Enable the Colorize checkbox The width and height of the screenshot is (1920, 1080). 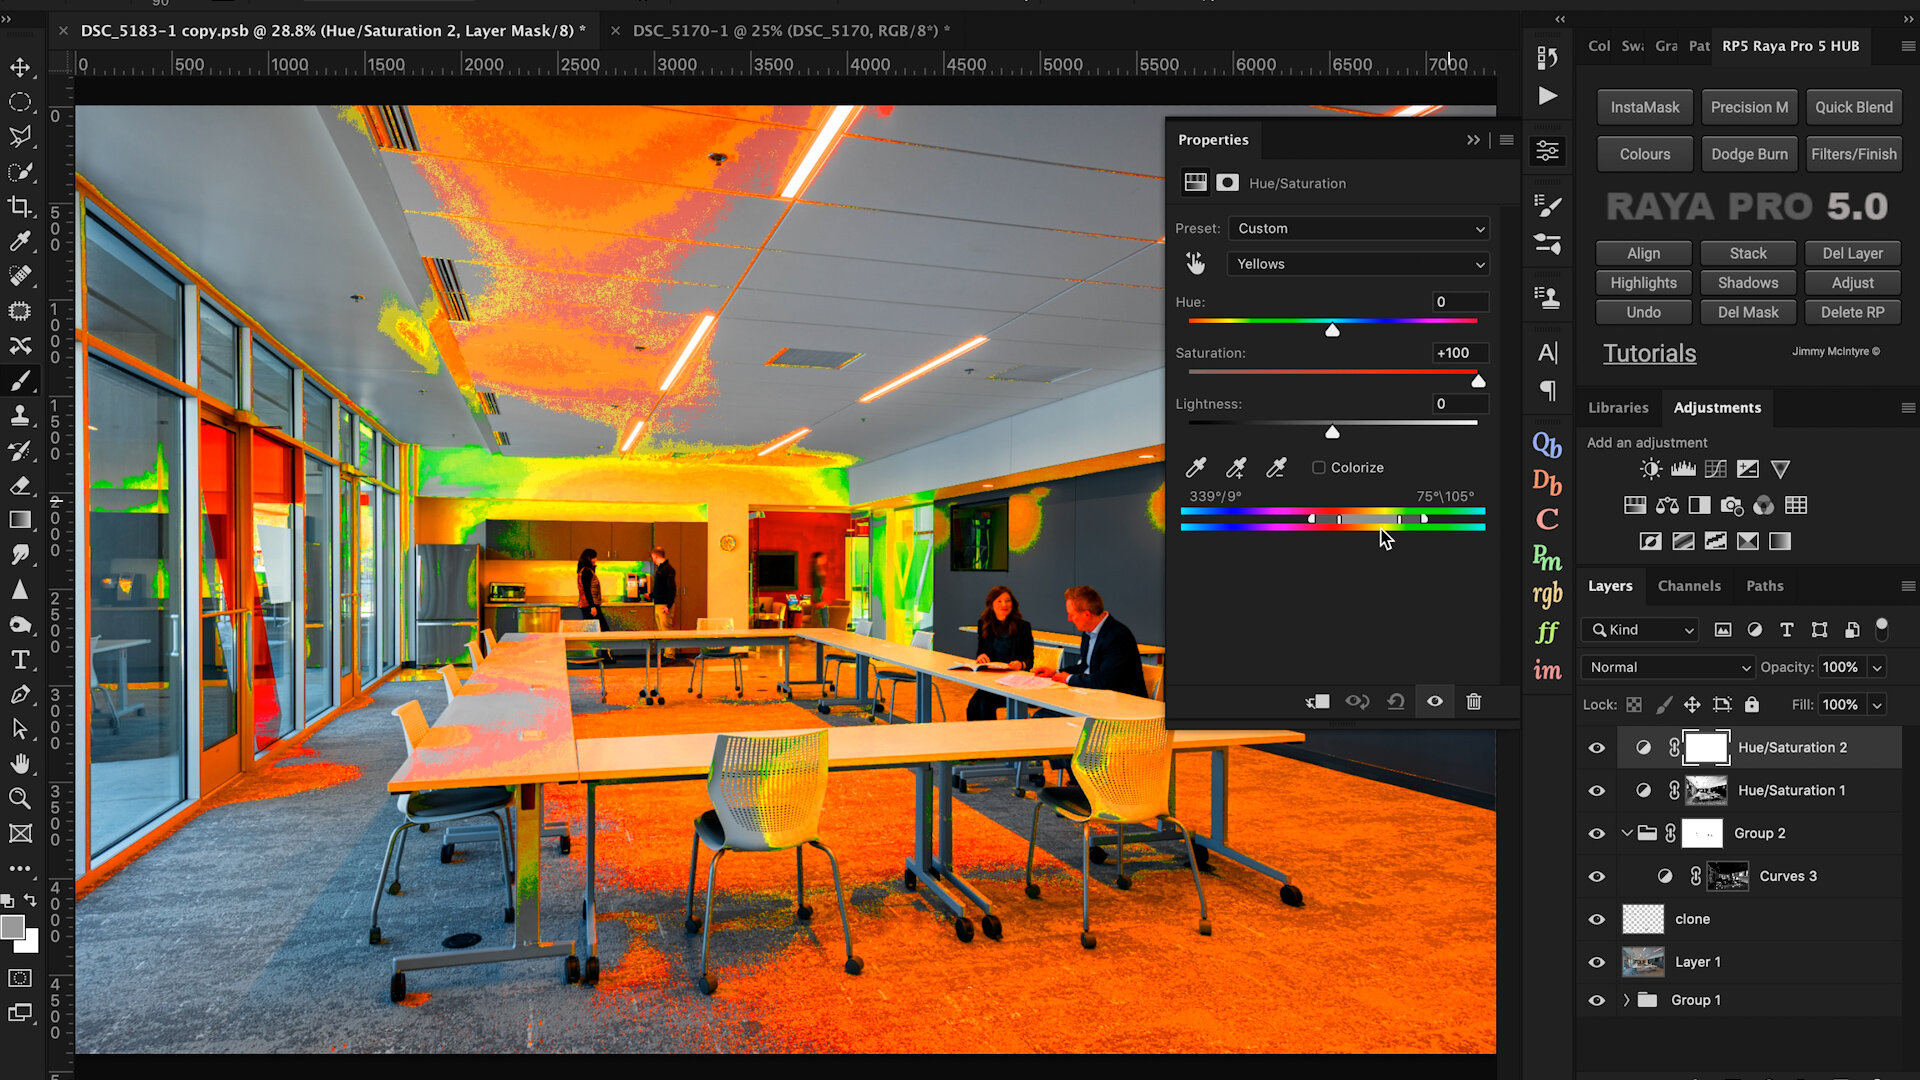1319,467
